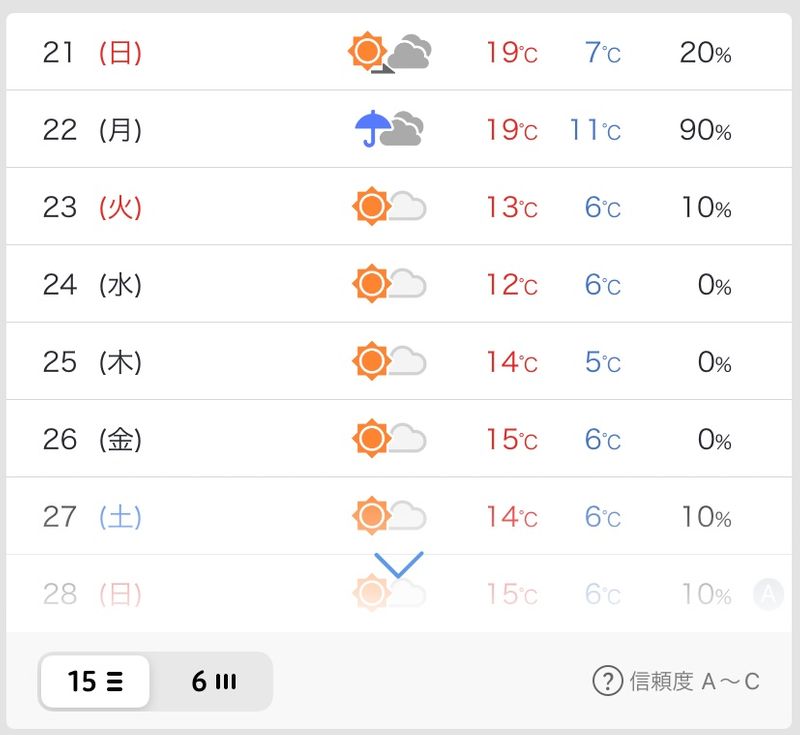
Task: Click the 24 (水) date label
Action: (x=92, y=285)
